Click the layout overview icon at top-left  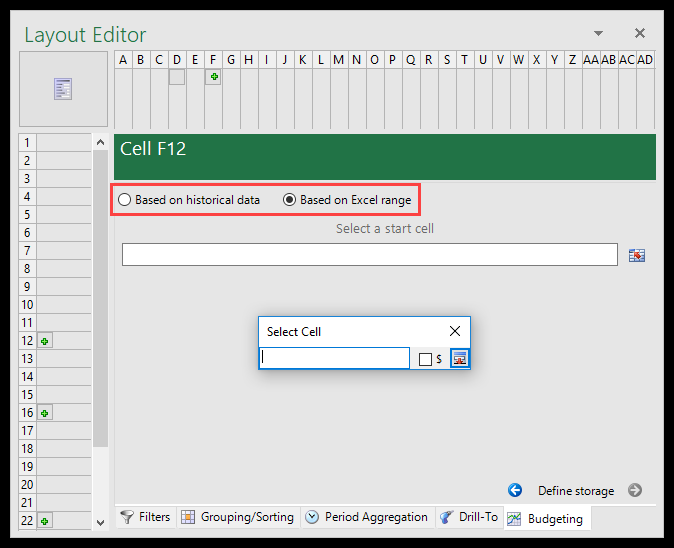tap(63, 89)
